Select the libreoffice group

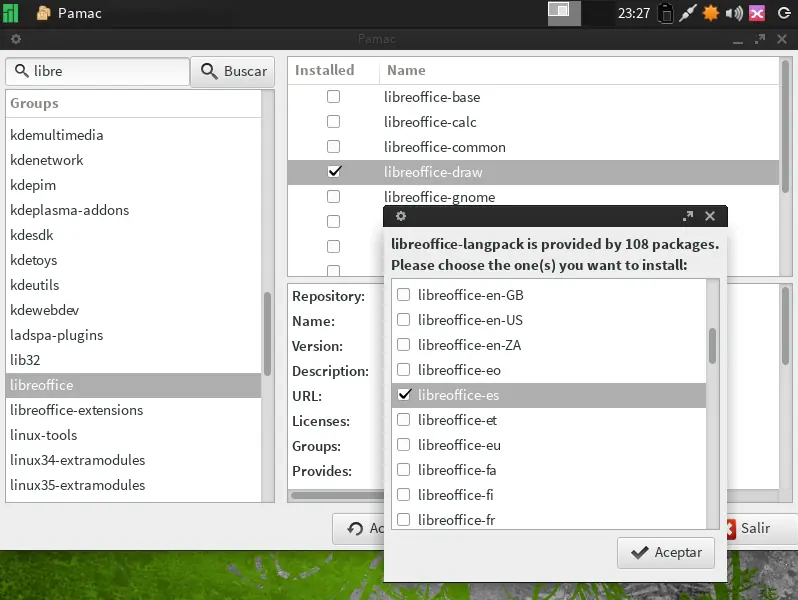133,385
